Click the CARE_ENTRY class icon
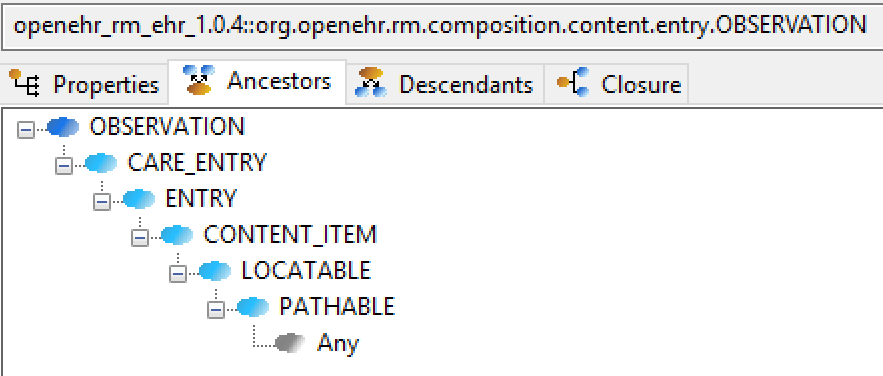This screenshot has height=376, width=883. tap(101, 163)
